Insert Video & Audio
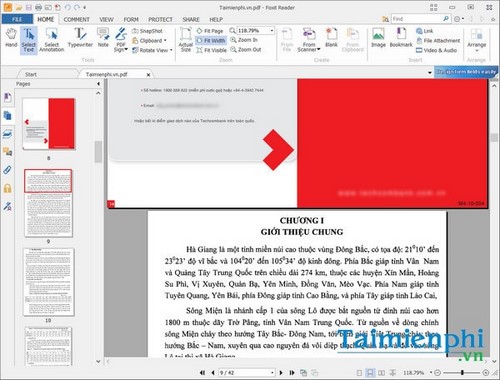The image size is (500, 380). pos(436,50)
